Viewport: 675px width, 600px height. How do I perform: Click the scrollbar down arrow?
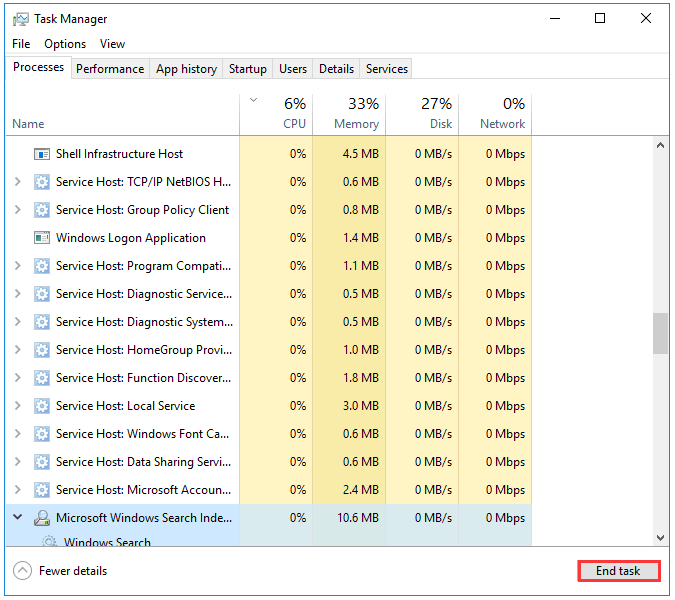tap(660, 538)
